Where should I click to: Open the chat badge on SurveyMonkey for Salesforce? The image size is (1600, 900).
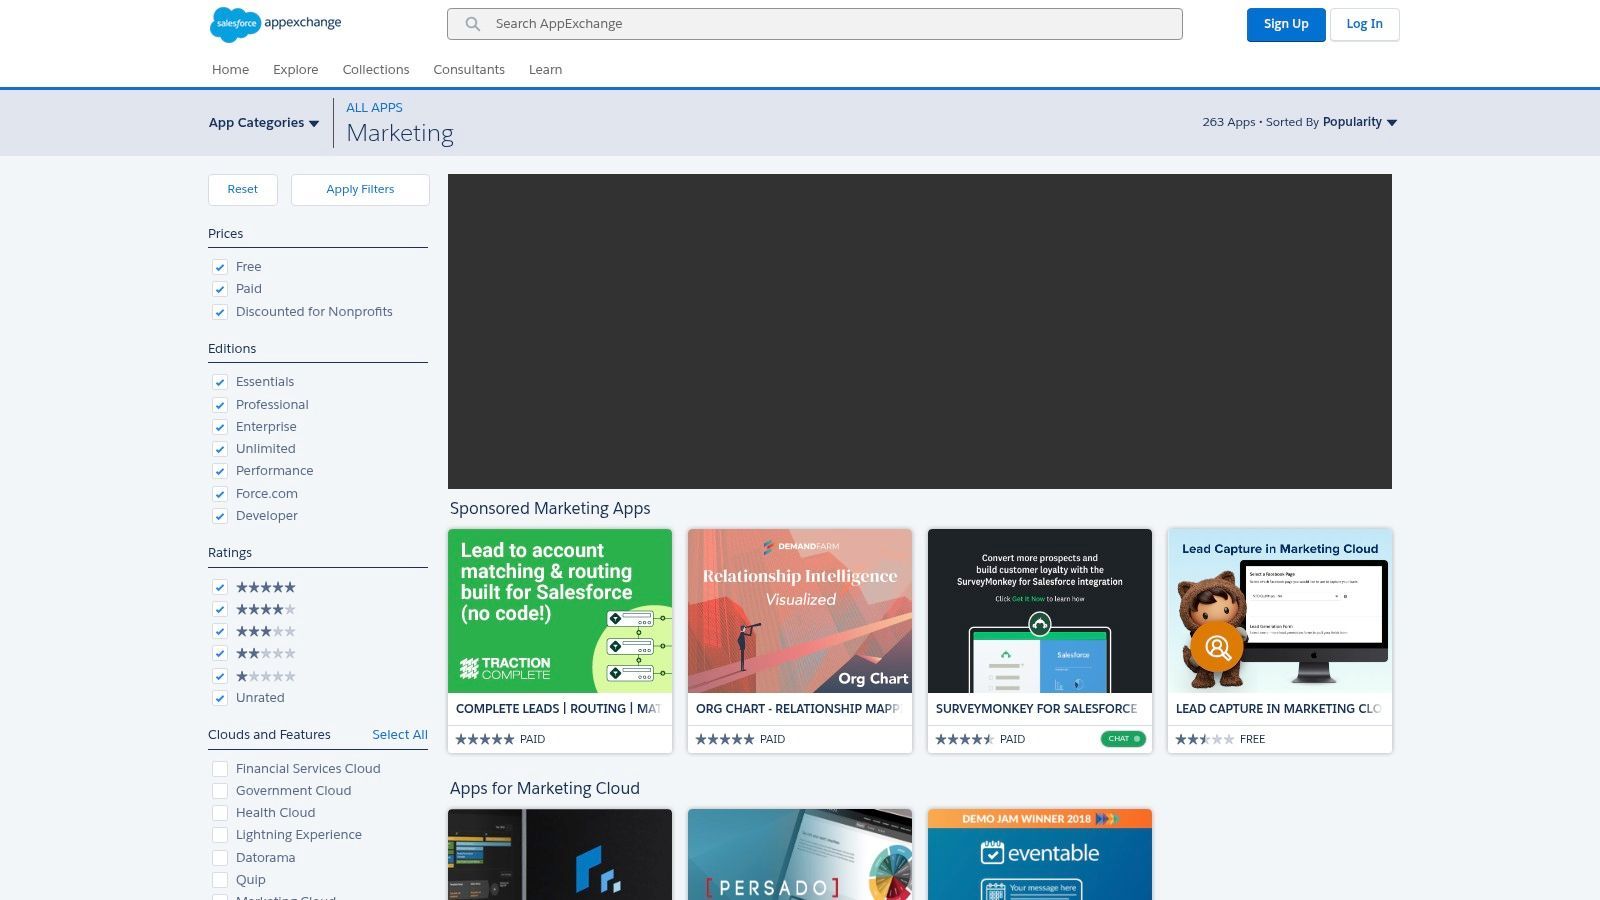[x=1122, y=739]
